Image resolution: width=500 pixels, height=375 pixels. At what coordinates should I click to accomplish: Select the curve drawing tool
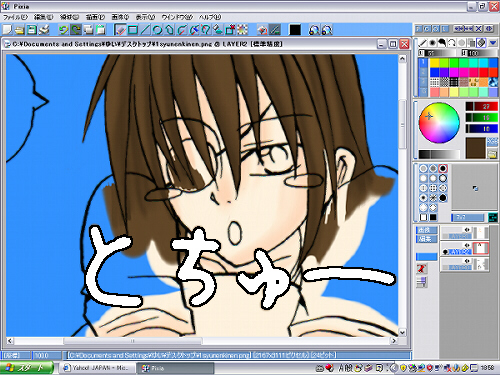click(181, 30)
